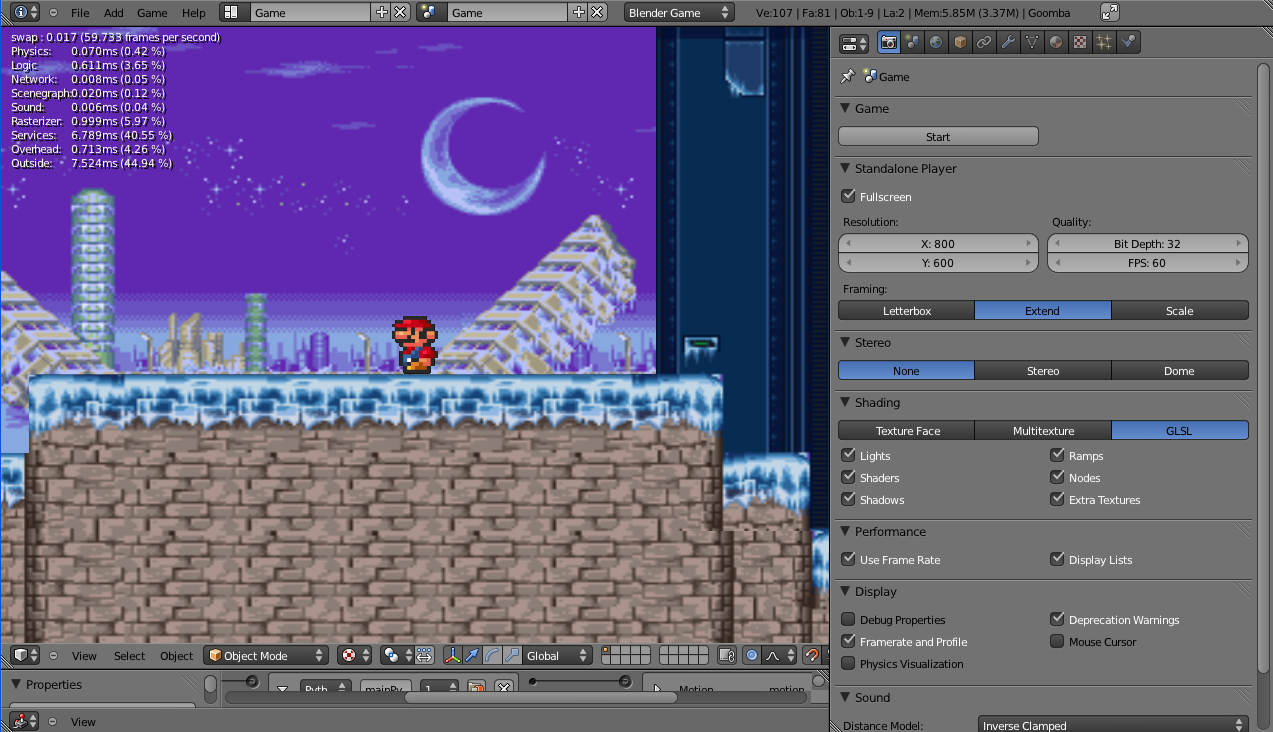
Task: Add a new screen layout with plus button
Action: click(x=381, y=12)
